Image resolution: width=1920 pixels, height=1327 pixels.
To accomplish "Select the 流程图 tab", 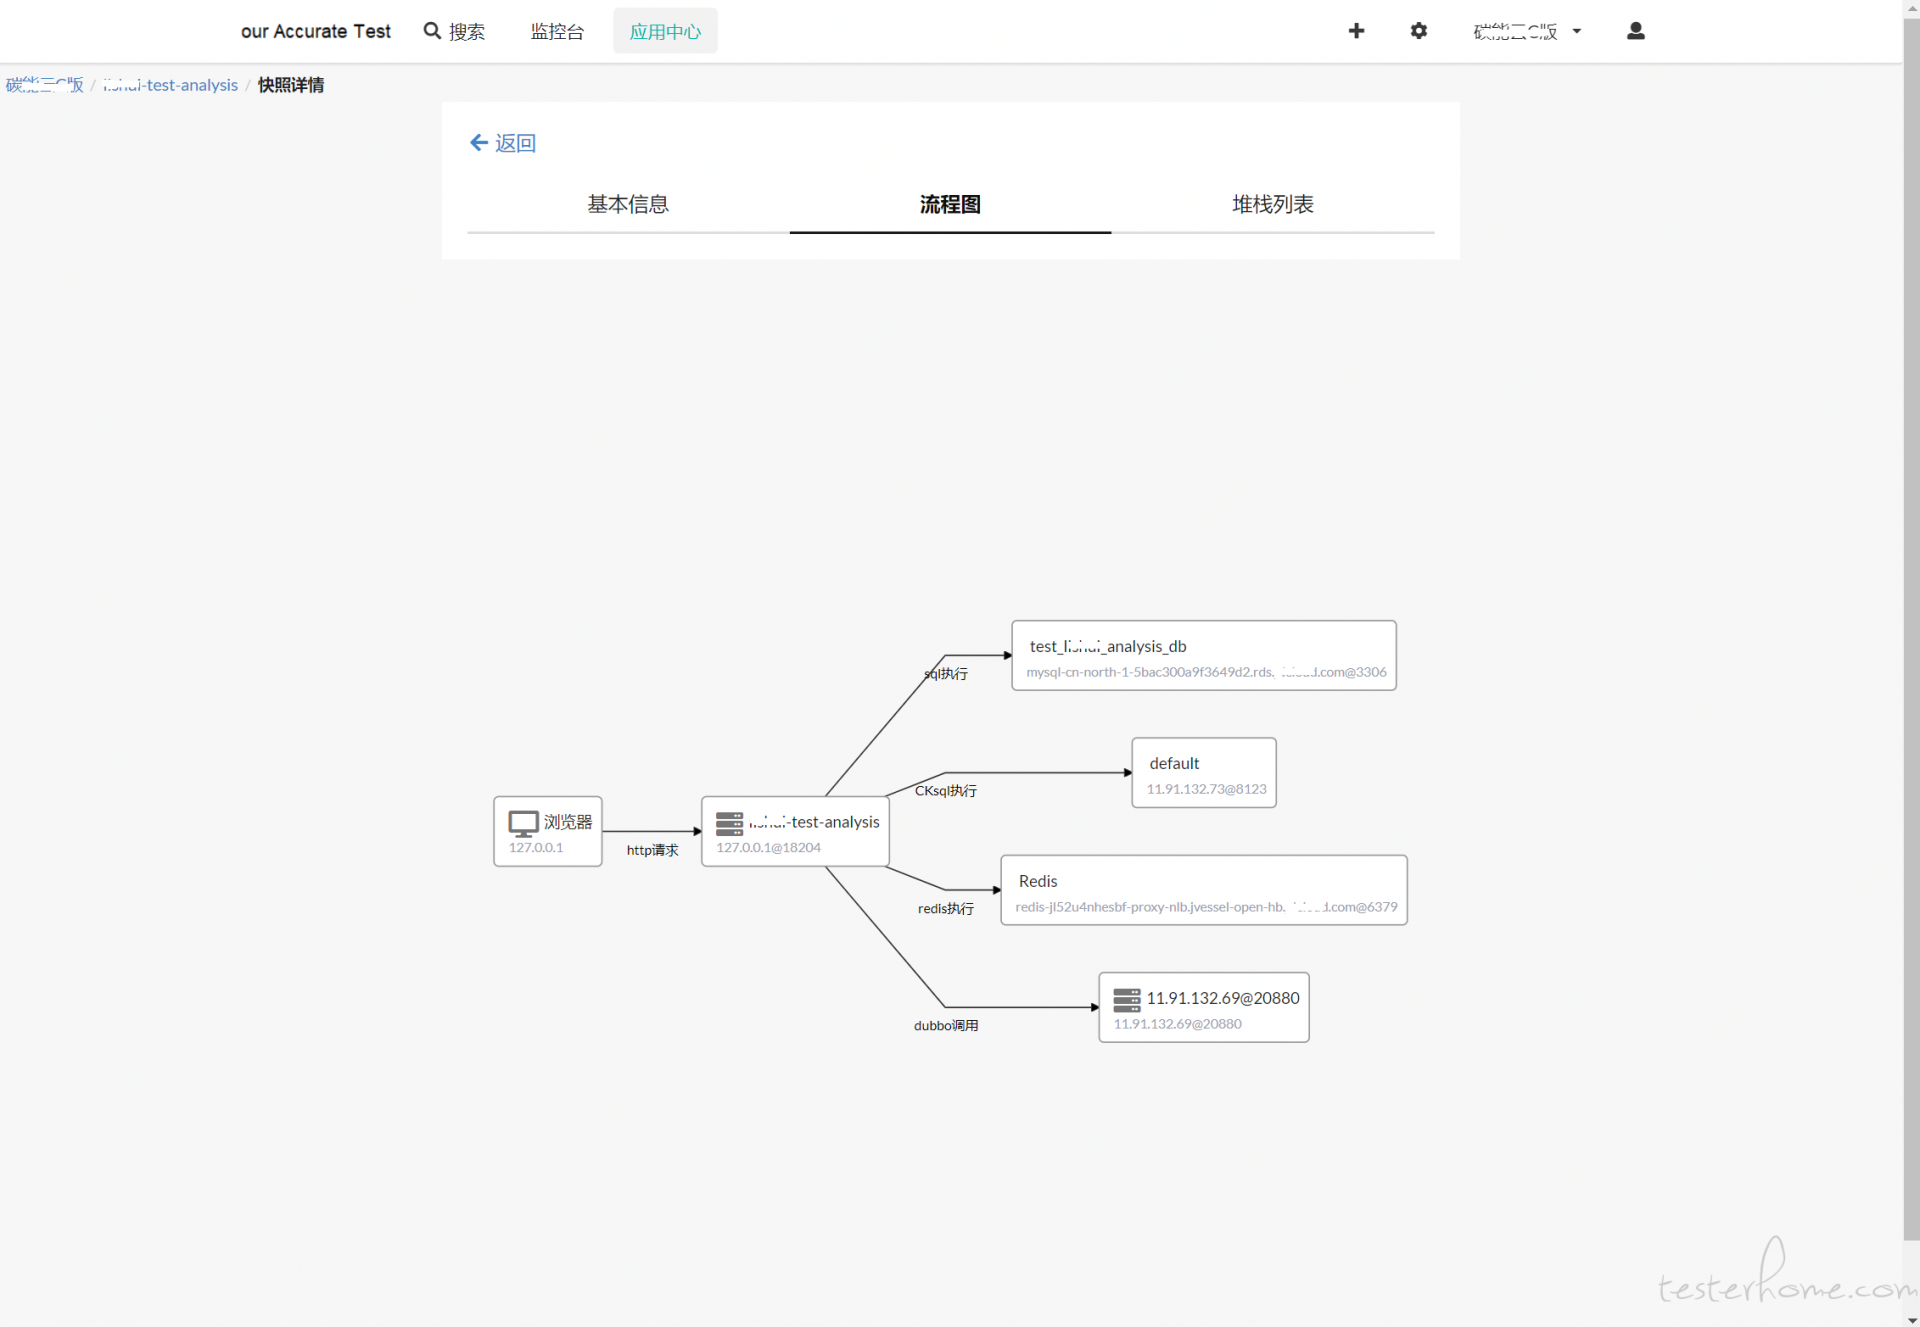I will 950,205.
